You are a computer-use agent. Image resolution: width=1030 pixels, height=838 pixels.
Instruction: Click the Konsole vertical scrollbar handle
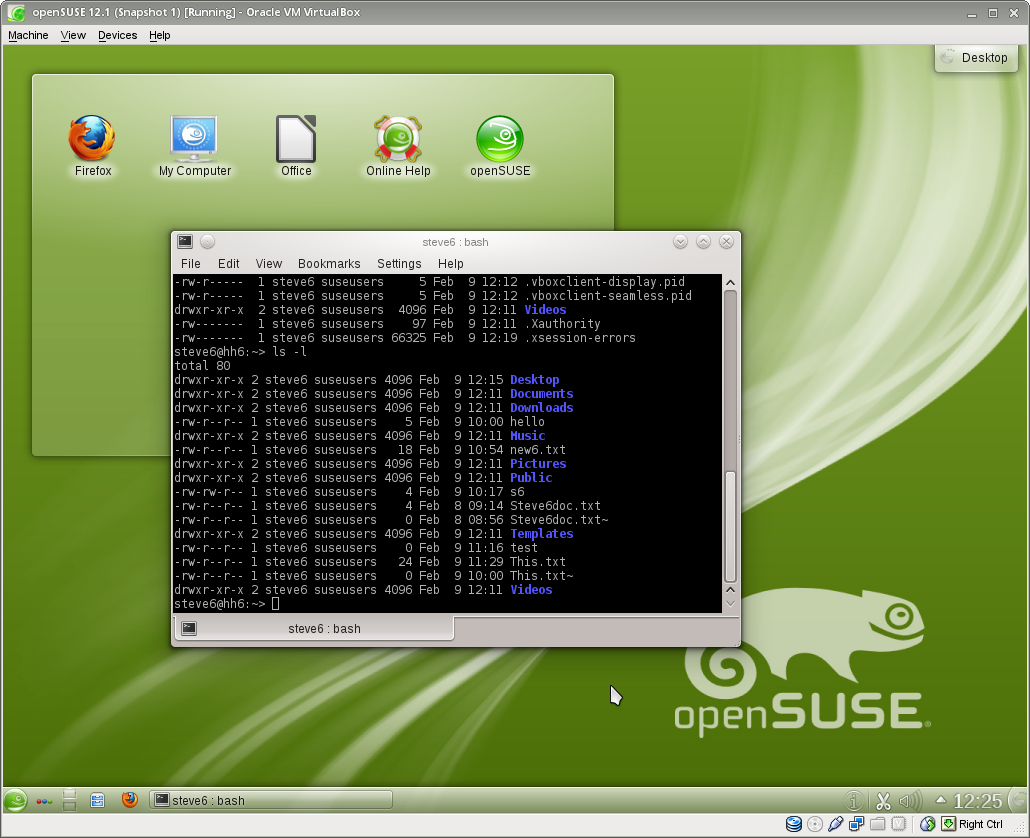(730, 525)
